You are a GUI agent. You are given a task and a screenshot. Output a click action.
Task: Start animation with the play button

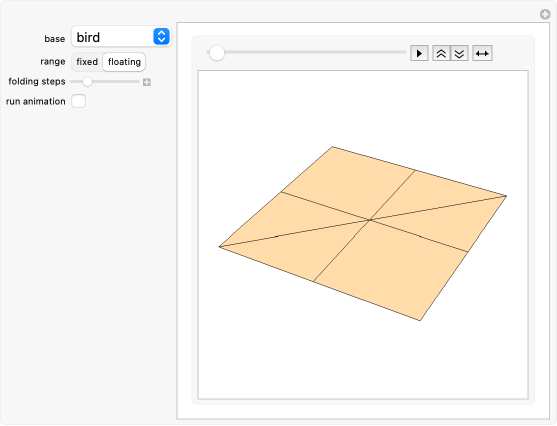[x=419, y=54]
